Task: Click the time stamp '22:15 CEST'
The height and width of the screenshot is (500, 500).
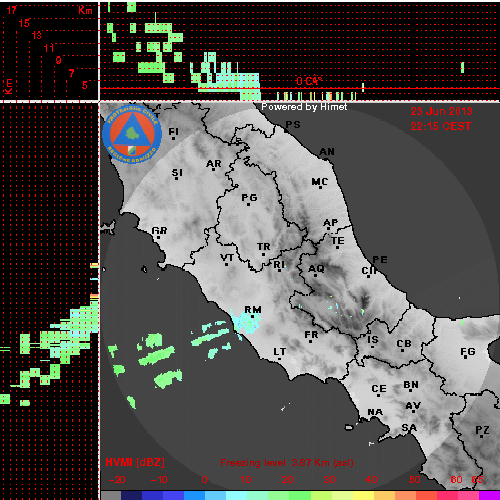Action: [441, 126]
